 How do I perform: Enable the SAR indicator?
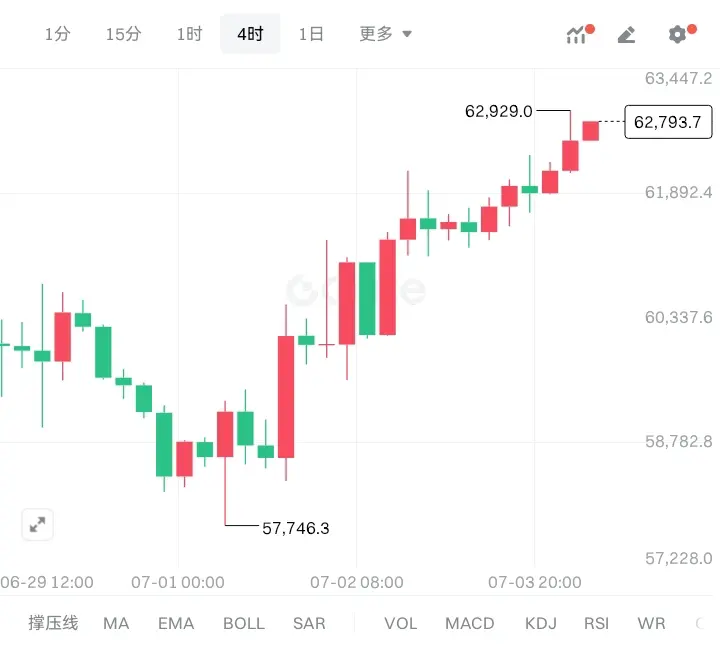(309, 623)
